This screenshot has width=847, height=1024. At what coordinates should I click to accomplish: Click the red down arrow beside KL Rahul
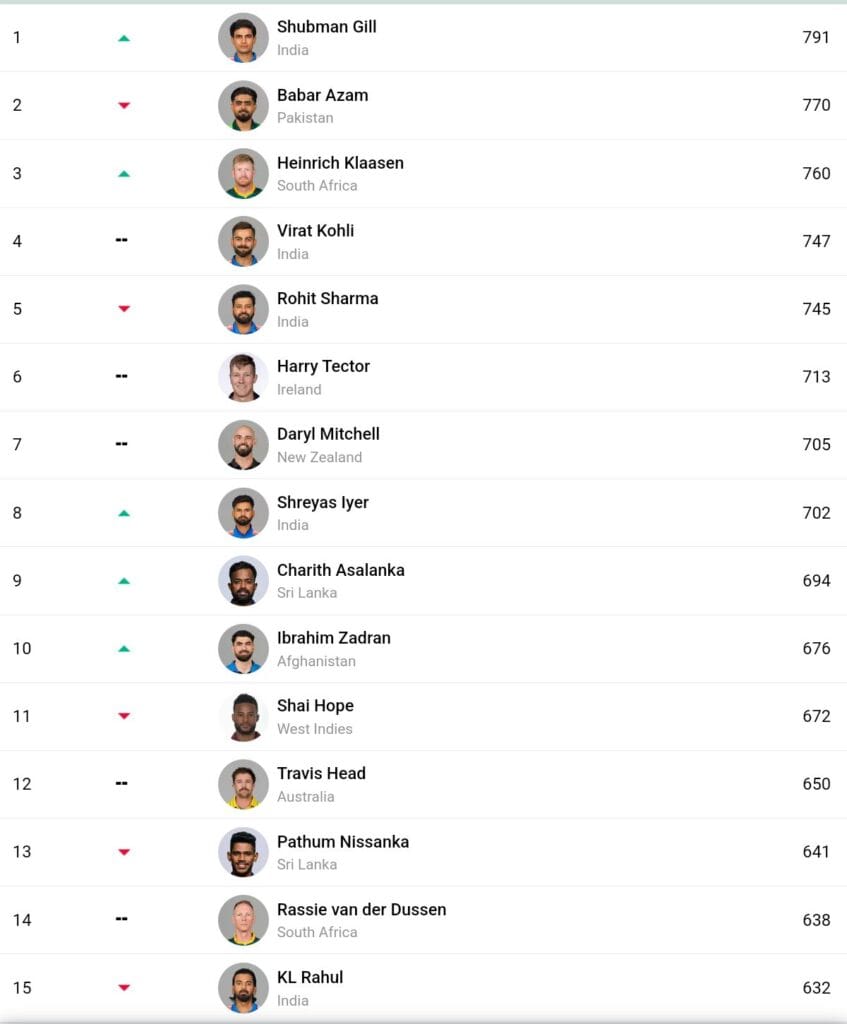tap(123, 987)
